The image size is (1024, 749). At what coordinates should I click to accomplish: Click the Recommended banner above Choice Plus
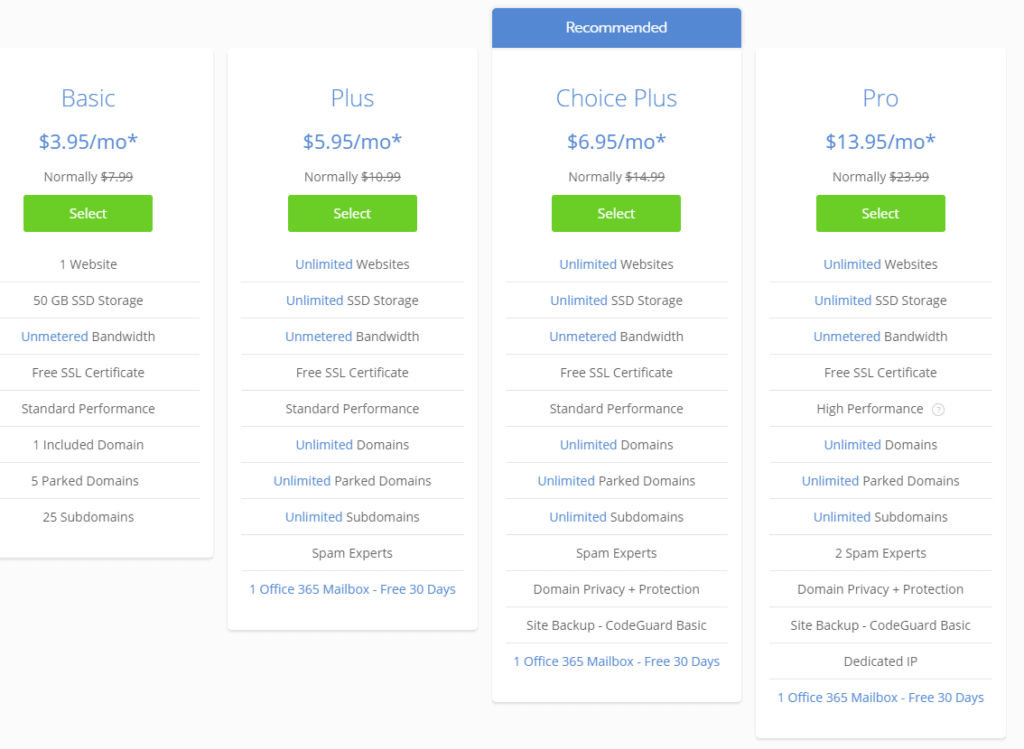click(616, 28)
